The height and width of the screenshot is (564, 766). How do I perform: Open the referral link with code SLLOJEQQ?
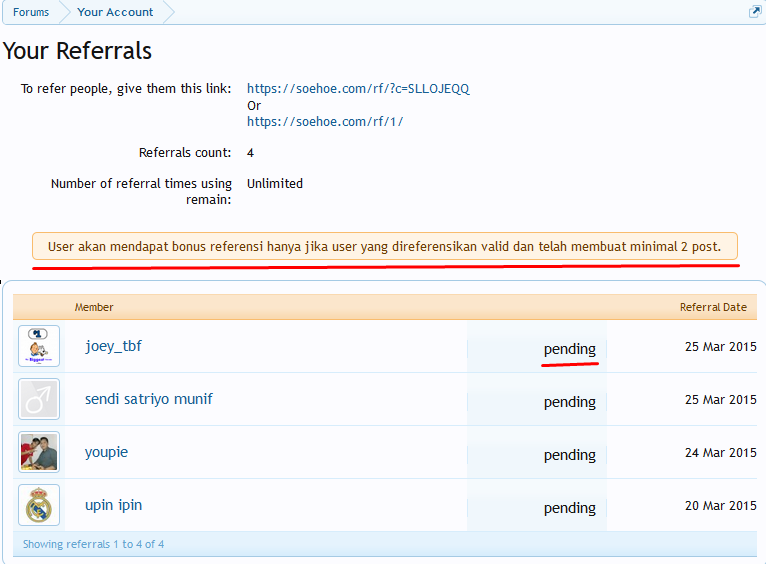(358, 88)
